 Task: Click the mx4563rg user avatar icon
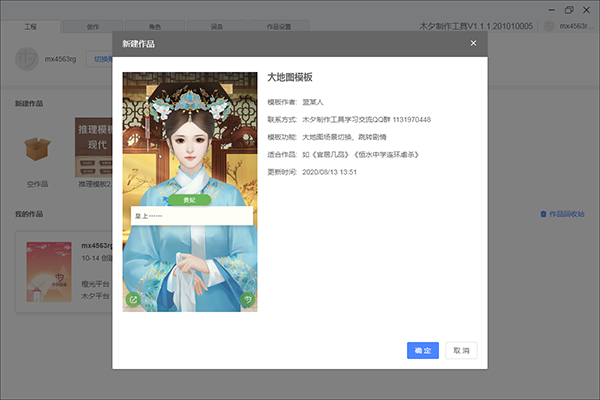point(26,58)
